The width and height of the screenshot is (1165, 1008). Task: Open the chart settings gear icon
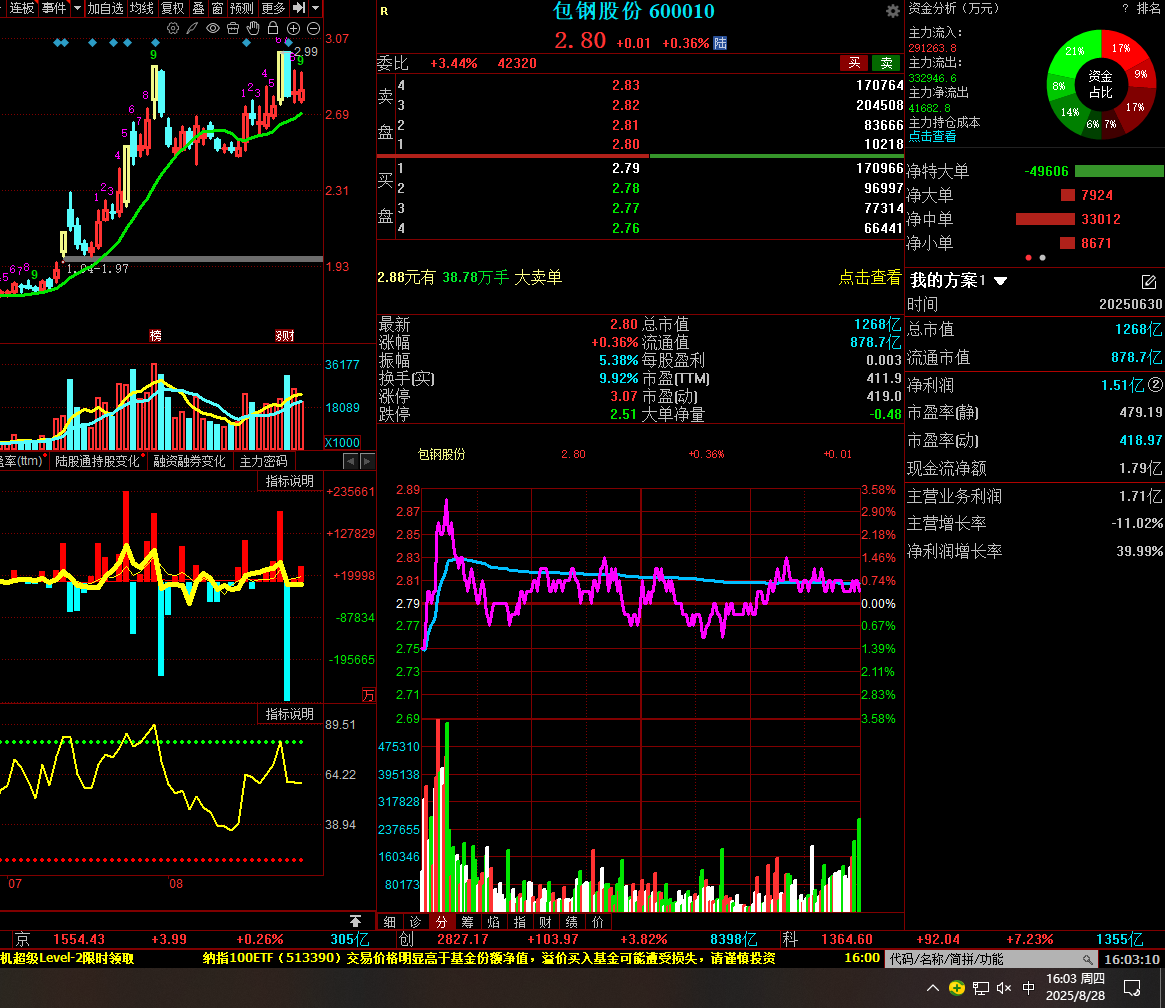pos(173,28)
